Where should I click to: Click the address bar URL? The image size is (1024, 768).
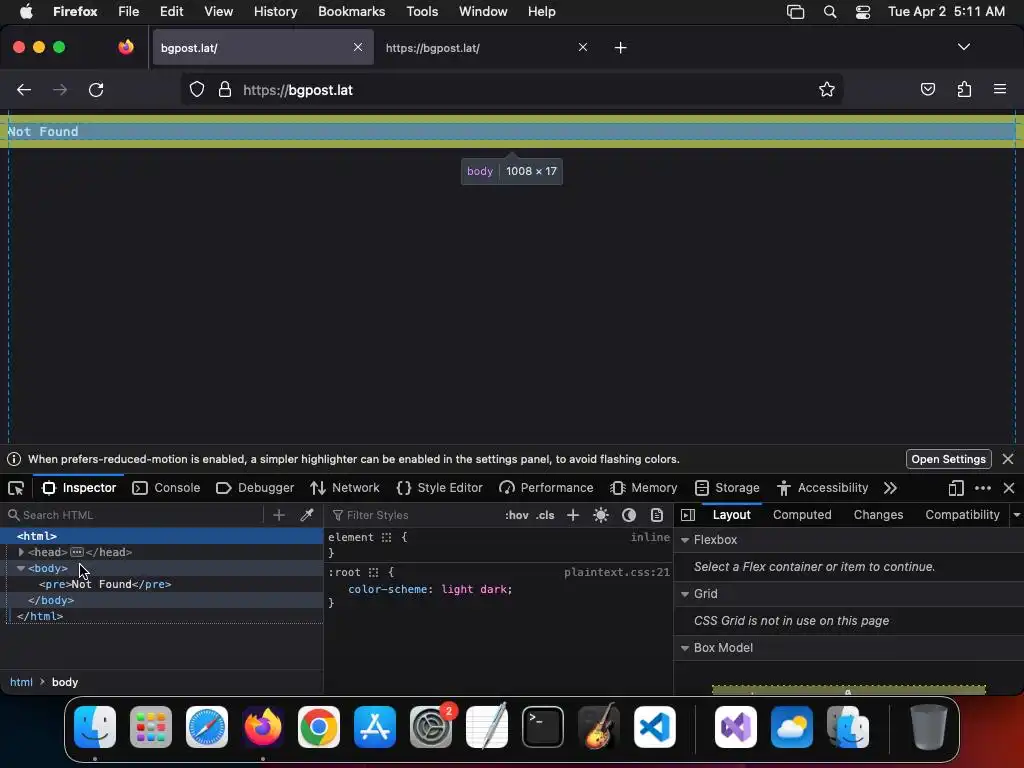(x=298, y=90)
